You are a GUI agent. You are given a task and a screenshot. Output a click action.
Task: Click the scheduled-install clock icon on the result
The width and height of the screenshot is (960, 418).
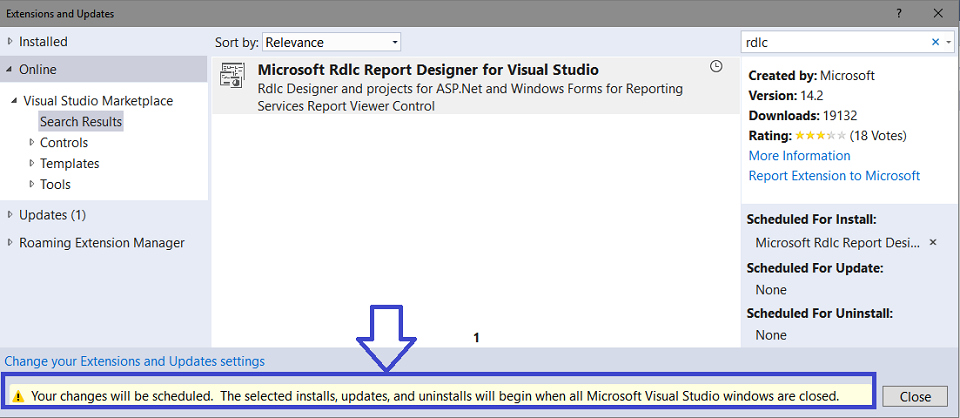pyautogui.click(x=716, y=66)
